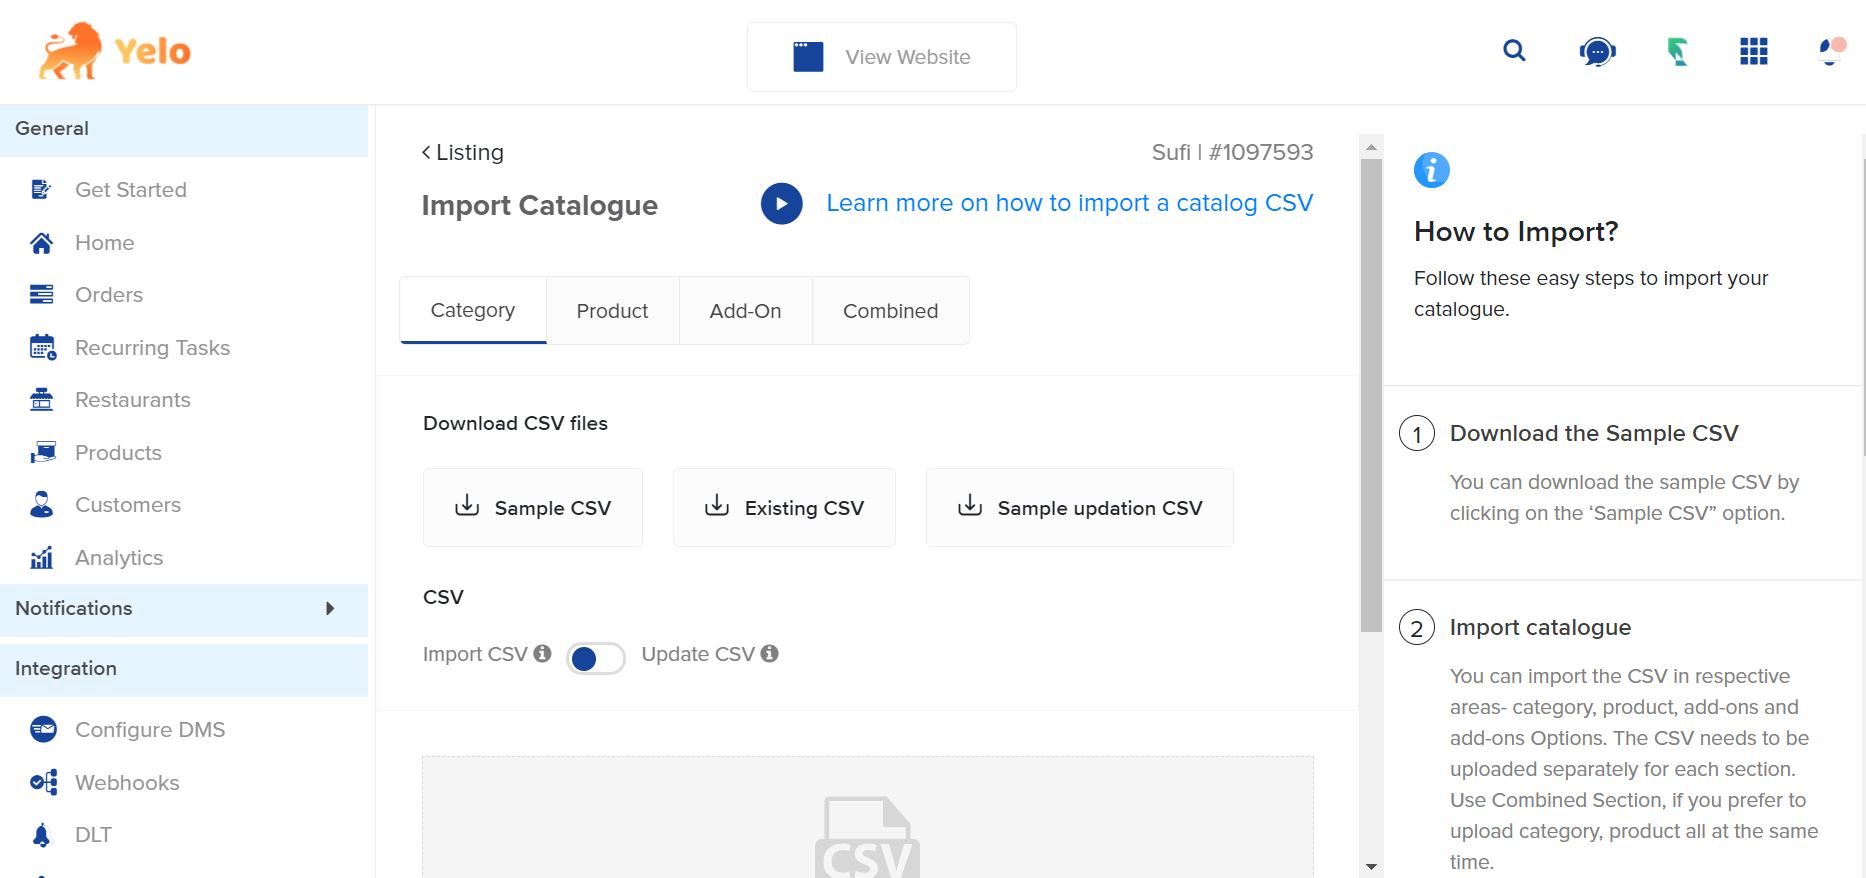Viewport: 1866px width, 878px height.
Task: Click the CSV upload drop area
Action: (867, 820)
